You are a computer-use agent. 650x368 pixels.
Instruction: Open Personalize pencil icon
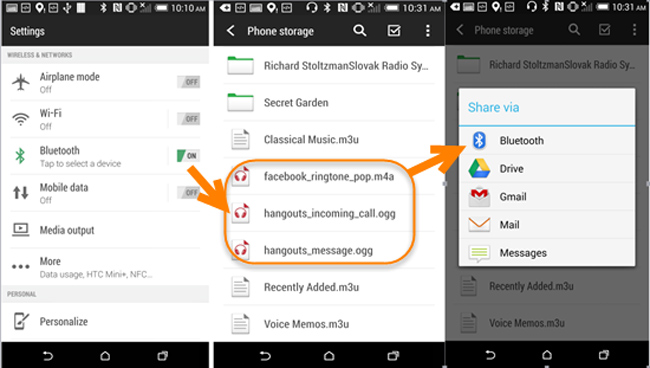click(x=21, y=321)
